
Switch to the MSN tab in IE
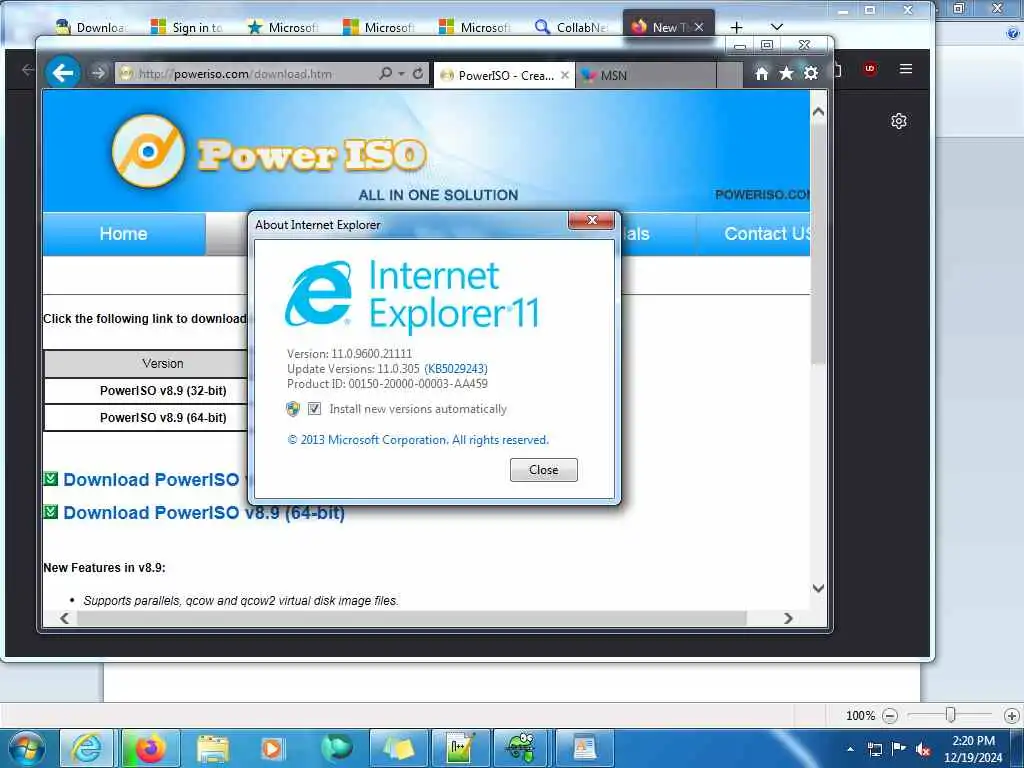pyautogui.click(x=647, y=75)
